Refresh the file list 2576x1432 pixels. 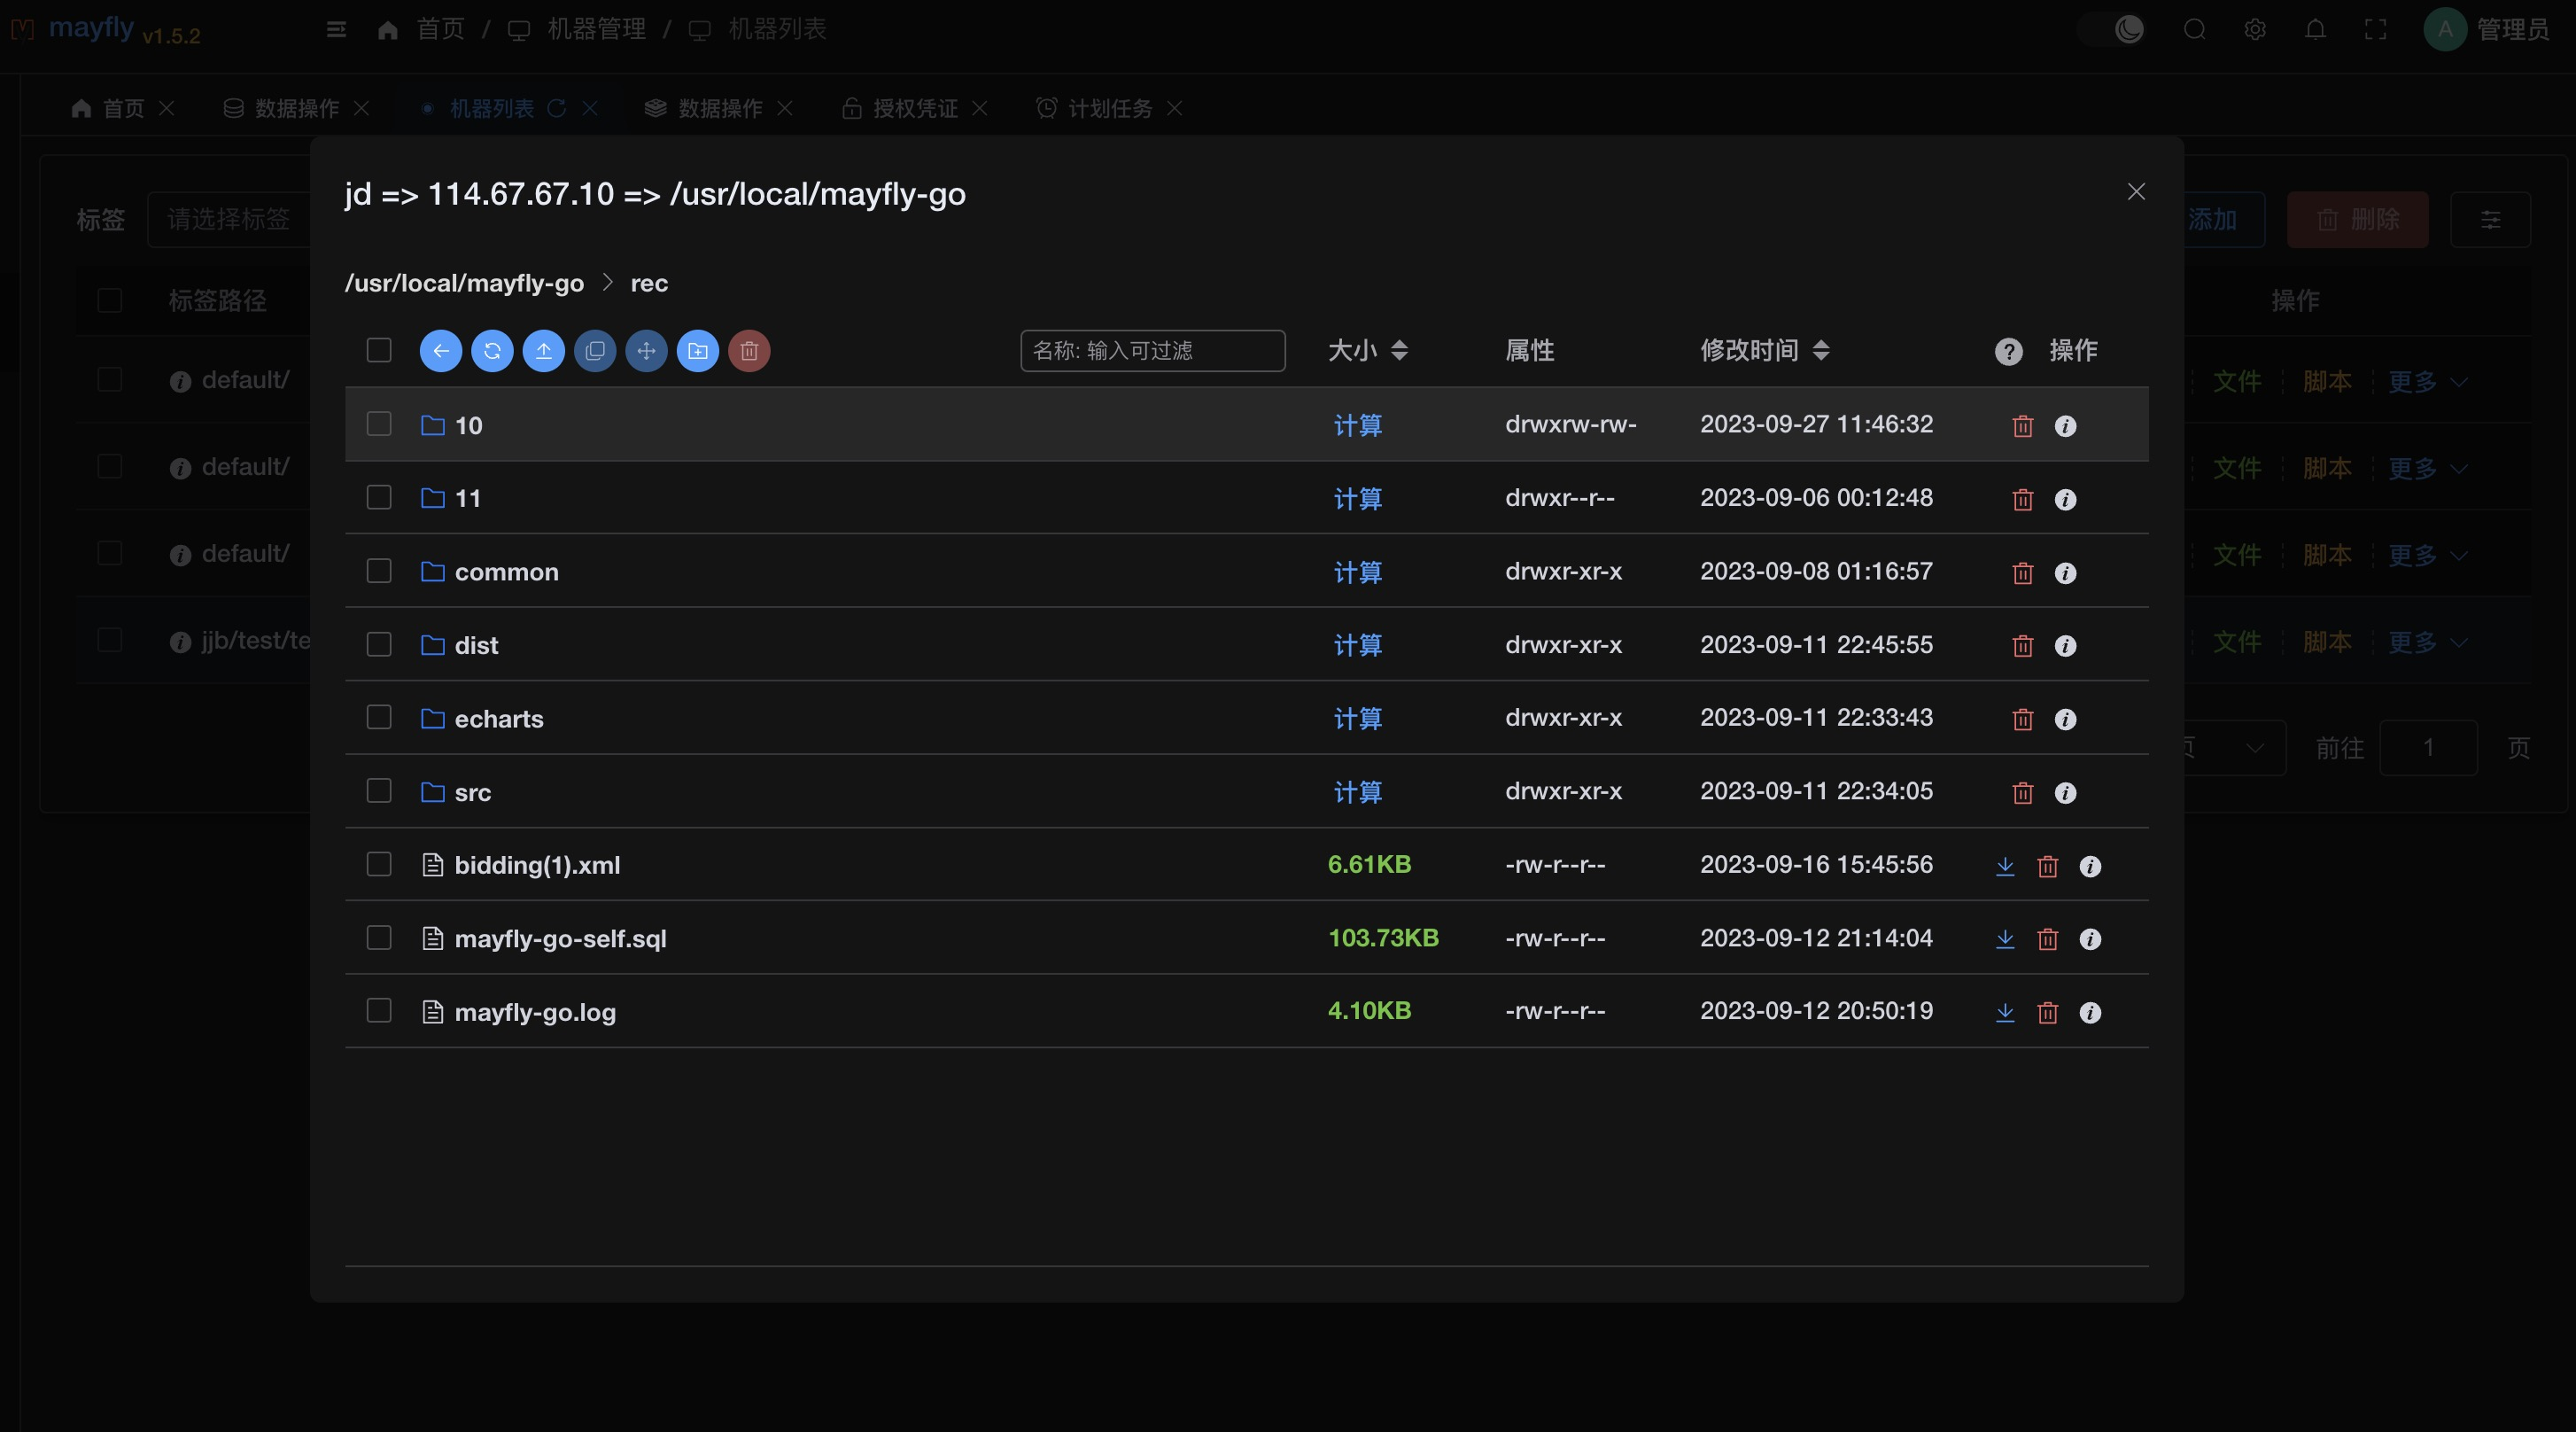tap(492, 351)
